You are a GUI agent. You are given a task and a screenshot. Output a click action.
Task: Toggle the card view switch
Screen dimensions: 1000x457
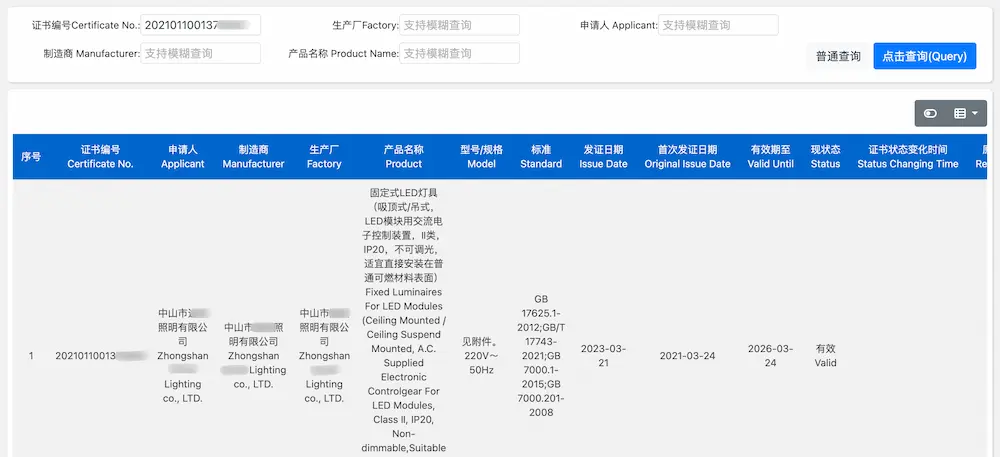click(x=931, y=113)
